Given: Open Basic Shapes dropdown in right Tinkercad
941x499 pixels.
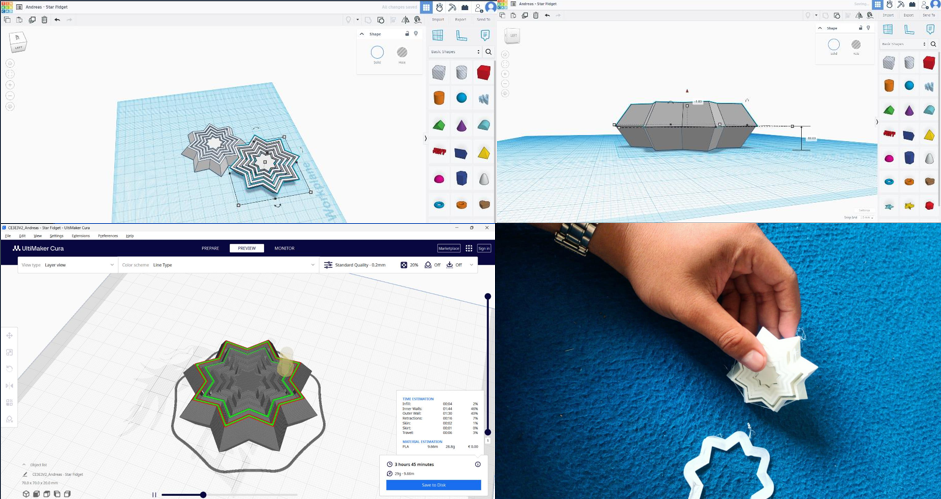Looking at the screenshot, I should click(903, 44).
